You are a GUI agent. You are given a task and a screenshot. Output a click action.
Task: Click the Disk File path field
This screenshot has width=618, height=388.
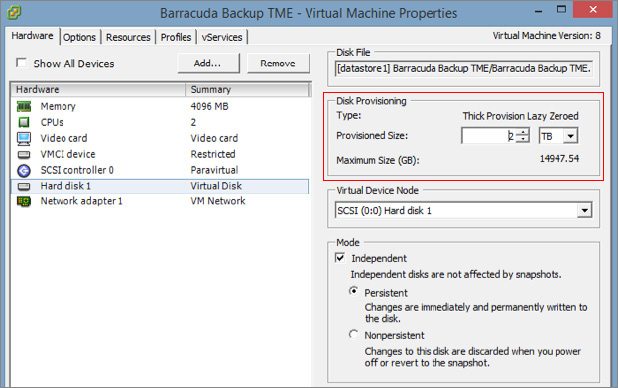point(464,69)
